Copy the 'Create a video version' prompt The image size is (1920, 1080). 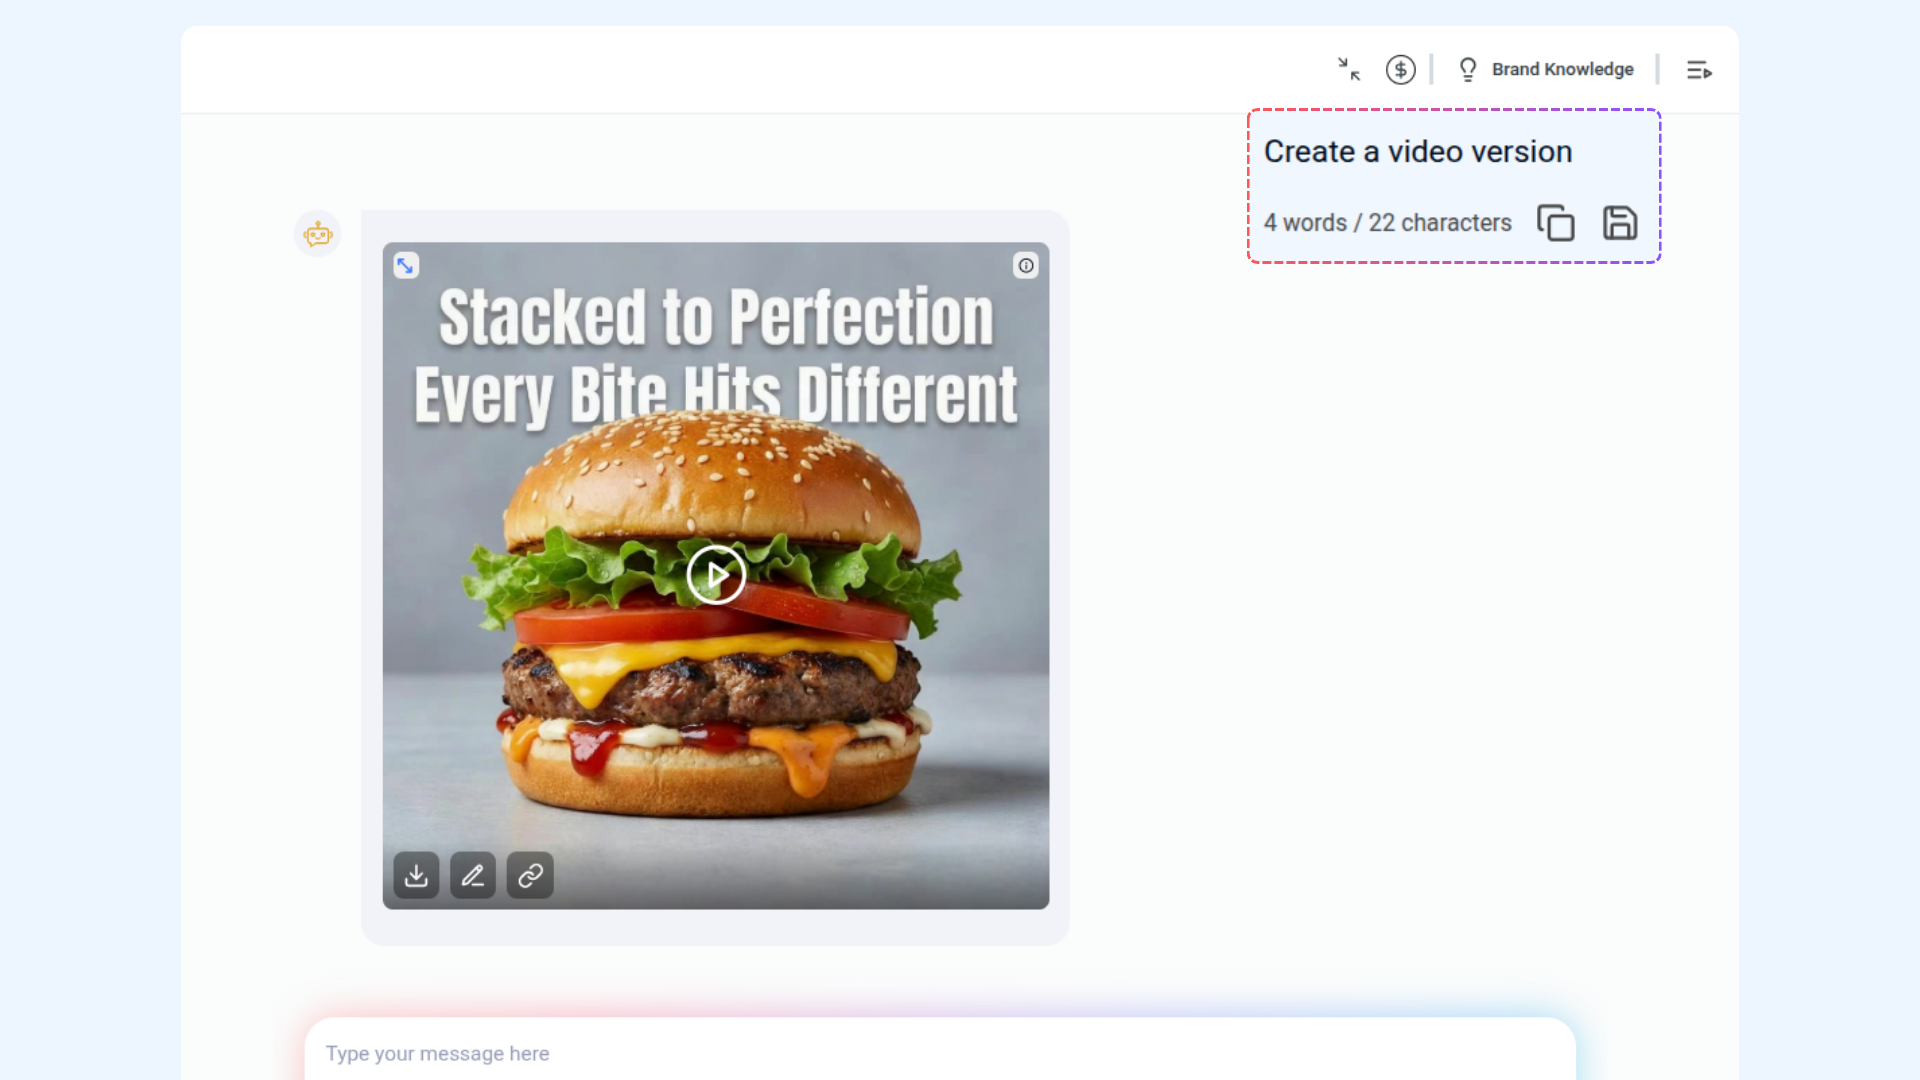coord(1556,223)
